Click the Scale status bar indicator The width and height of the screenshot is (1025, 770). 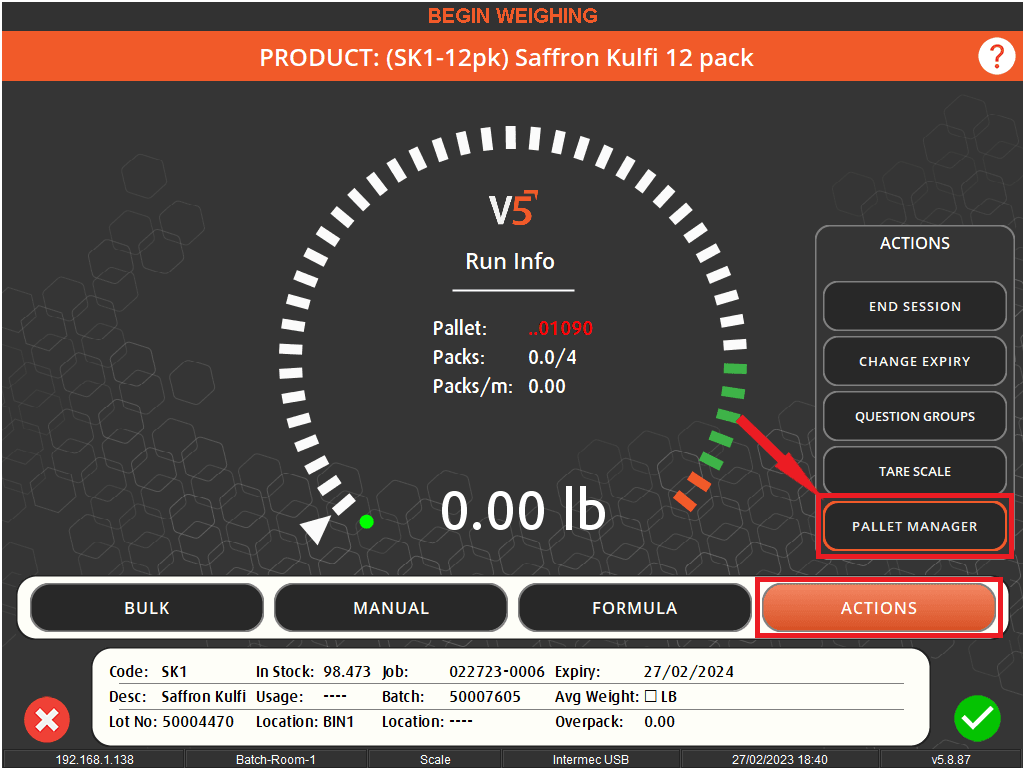pos(435,759)
